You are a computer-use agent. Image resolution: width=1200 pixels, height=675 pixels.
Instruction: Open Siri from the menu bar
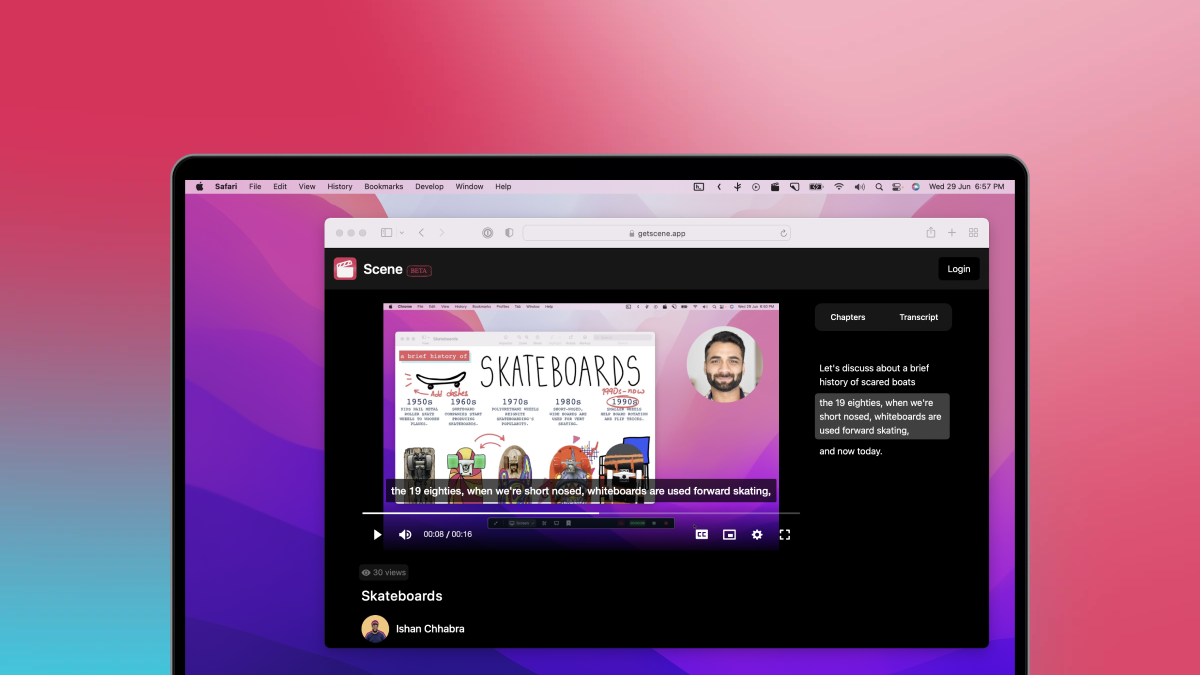[x=916, y=187]
